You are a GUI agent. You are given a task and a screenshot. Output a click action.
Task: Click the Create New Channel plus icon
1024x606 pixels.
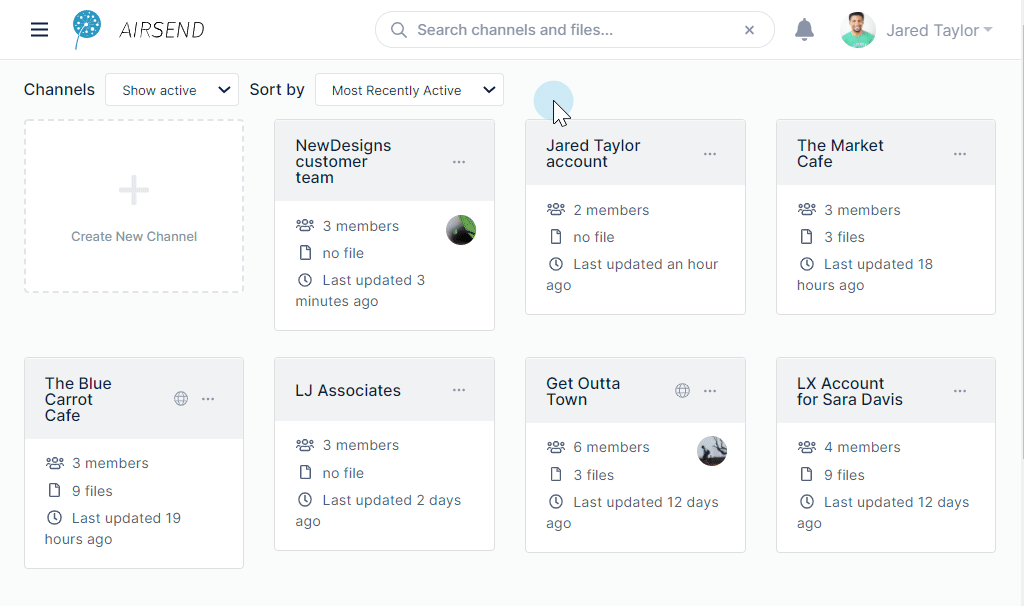click(x=134, y=190)
